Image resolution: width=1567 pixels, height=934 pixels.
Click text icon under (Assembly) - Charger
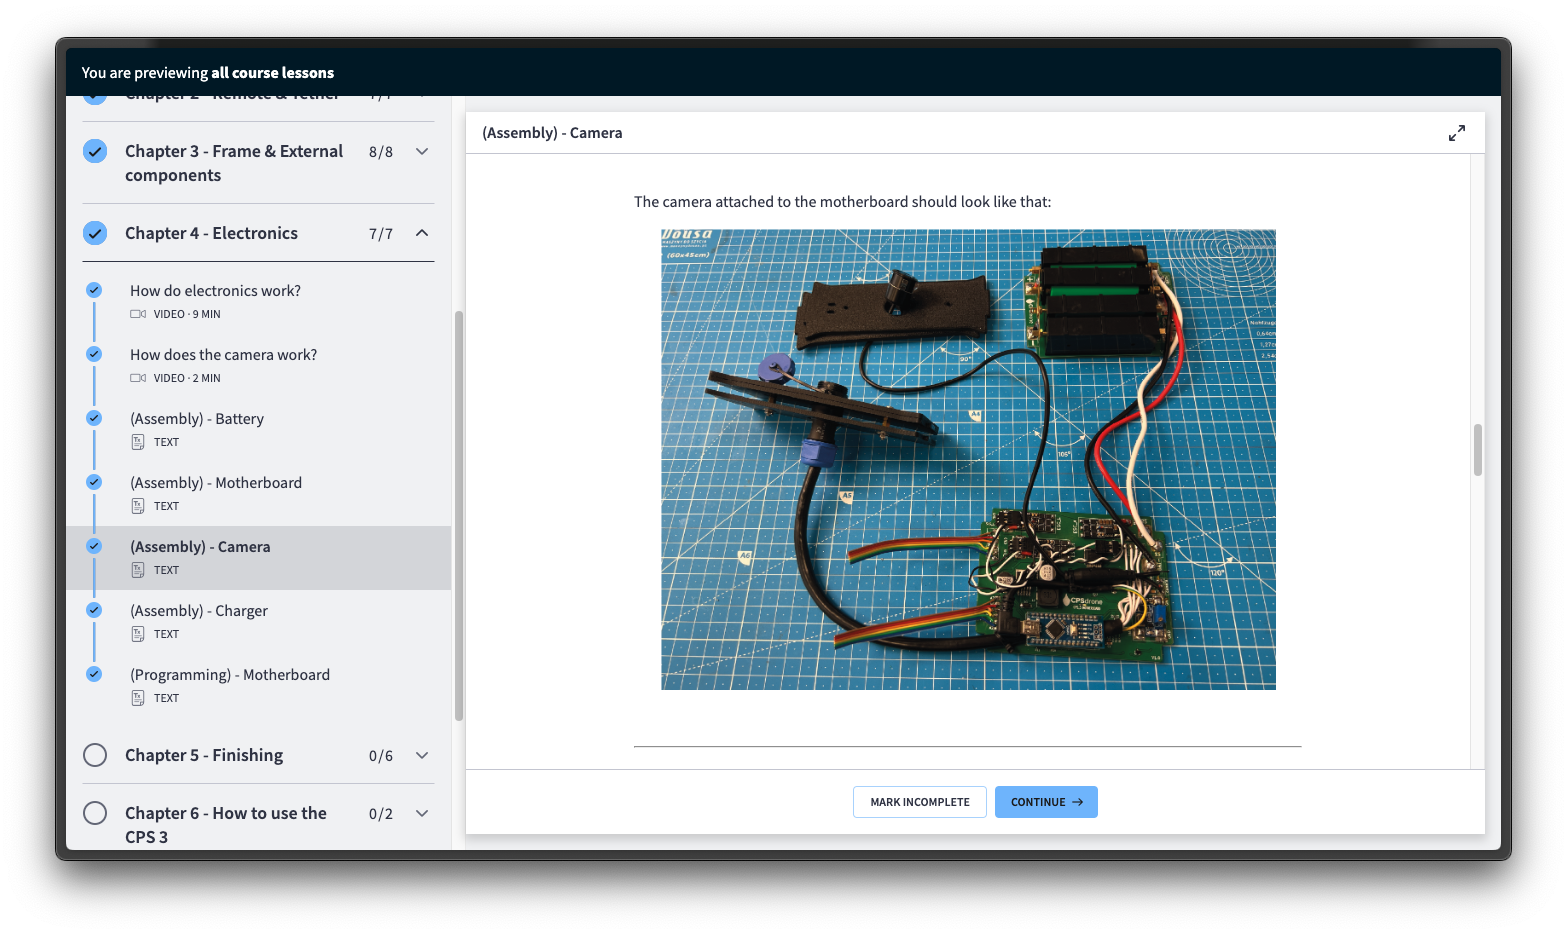(x=138, y=634)
